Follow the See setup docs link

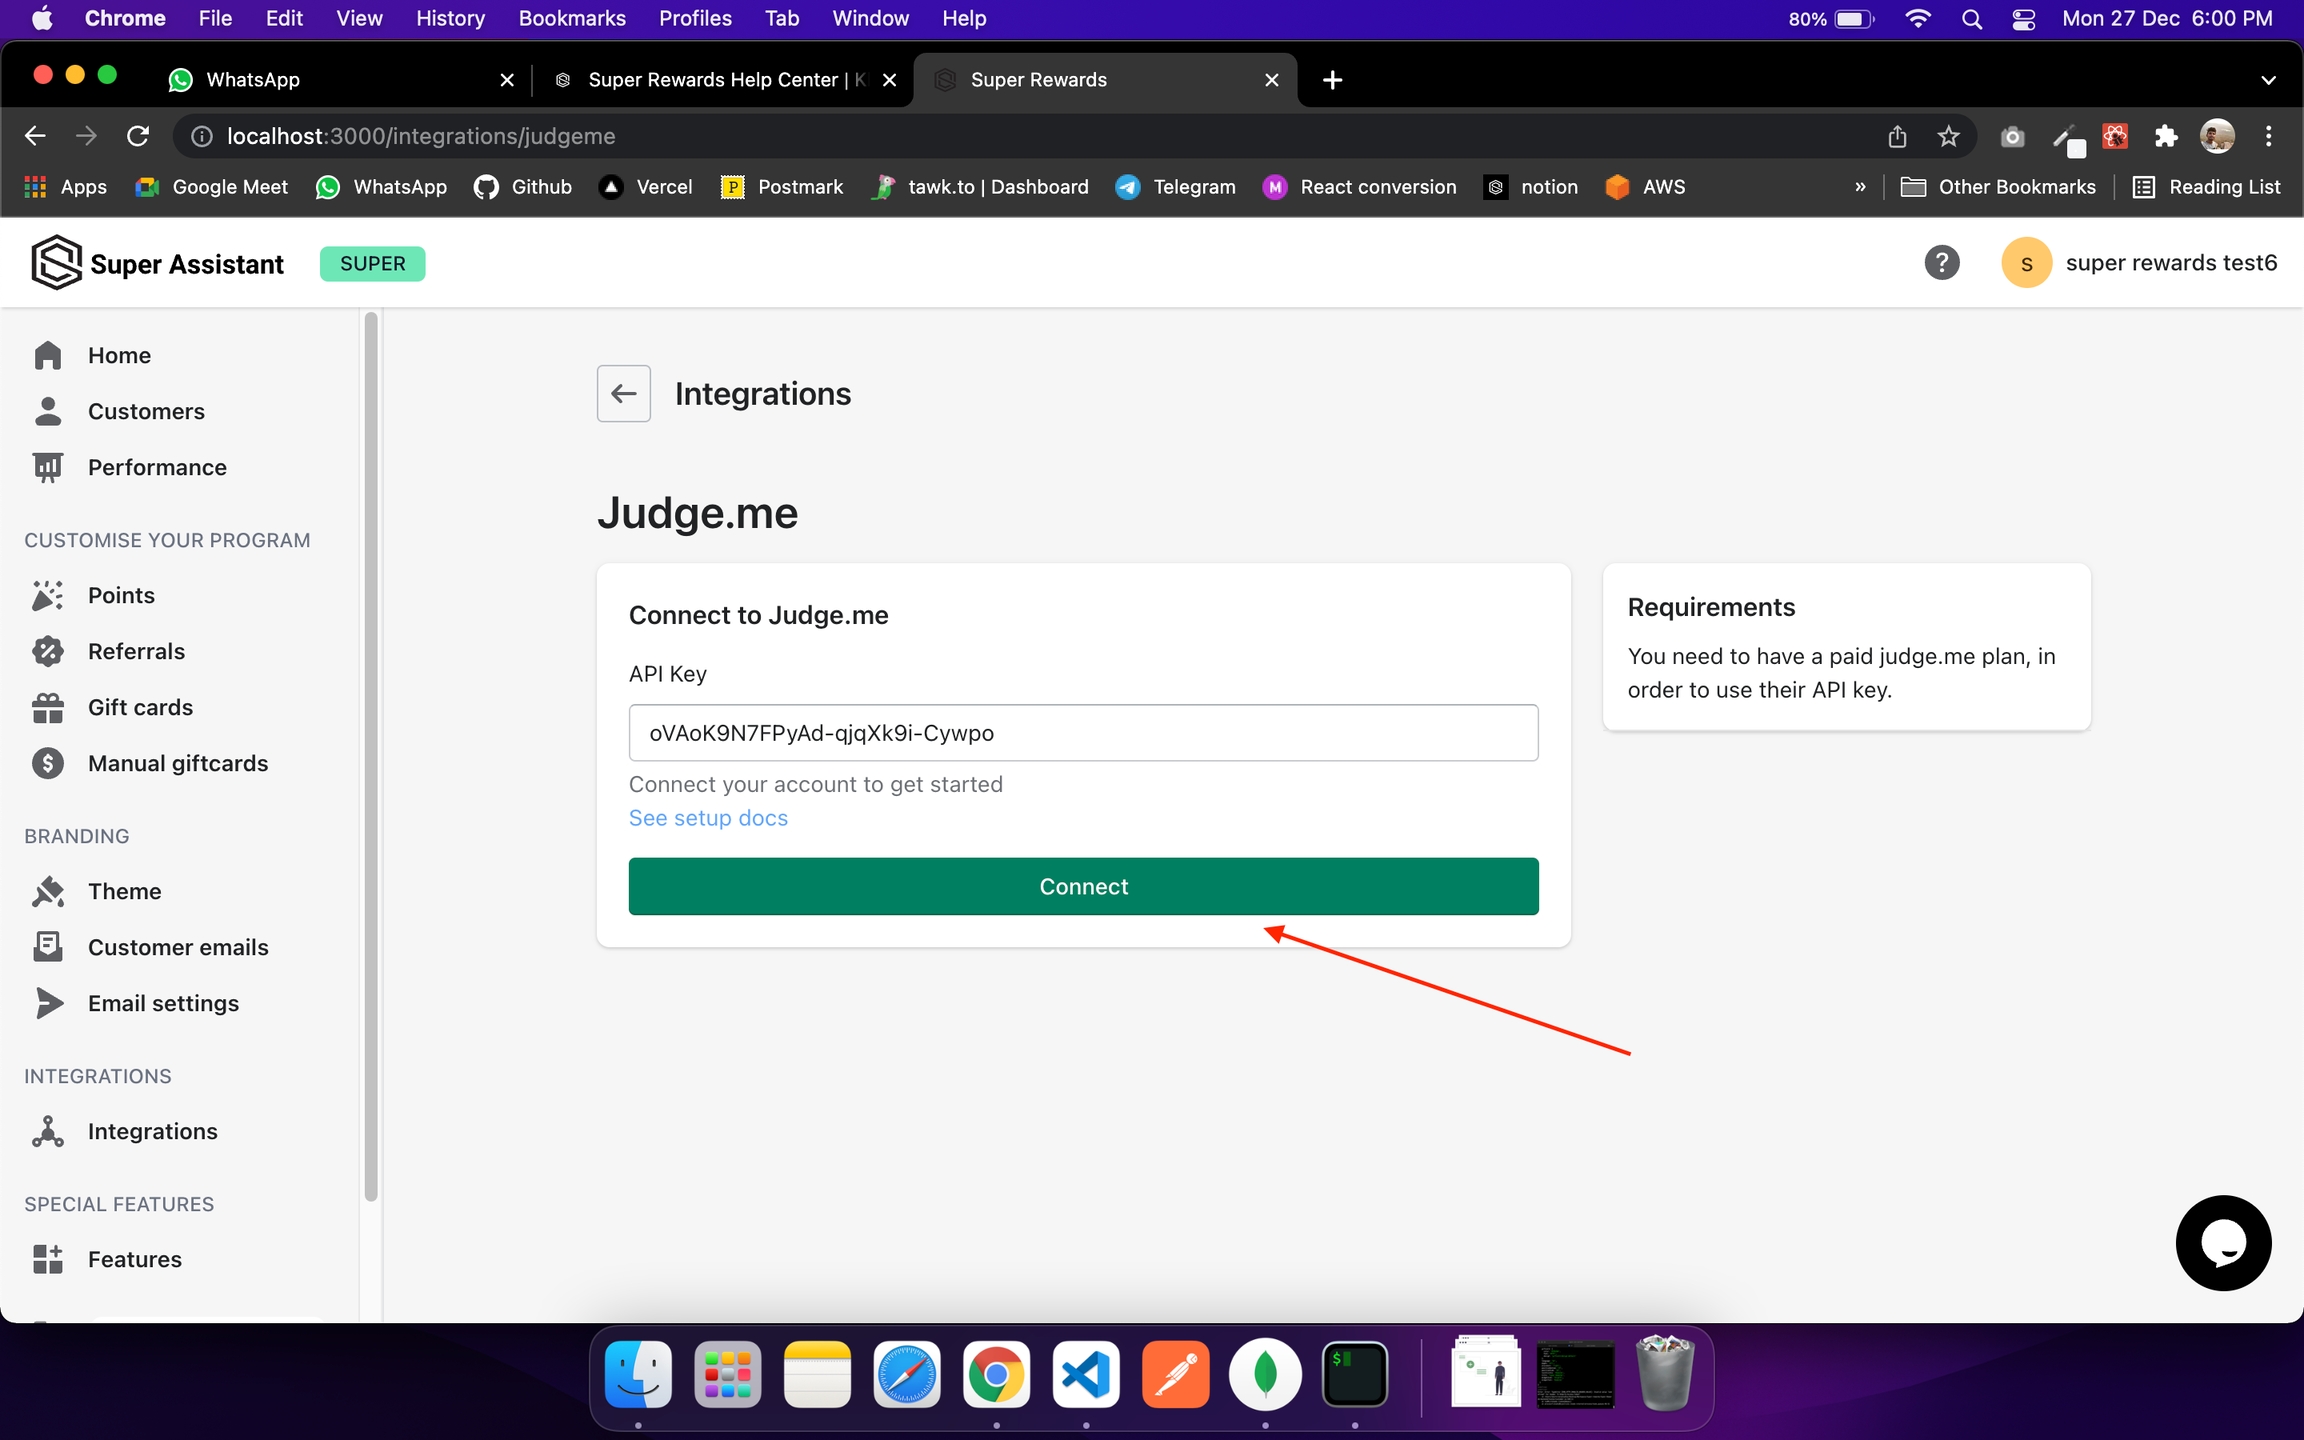tap(708, 818)
